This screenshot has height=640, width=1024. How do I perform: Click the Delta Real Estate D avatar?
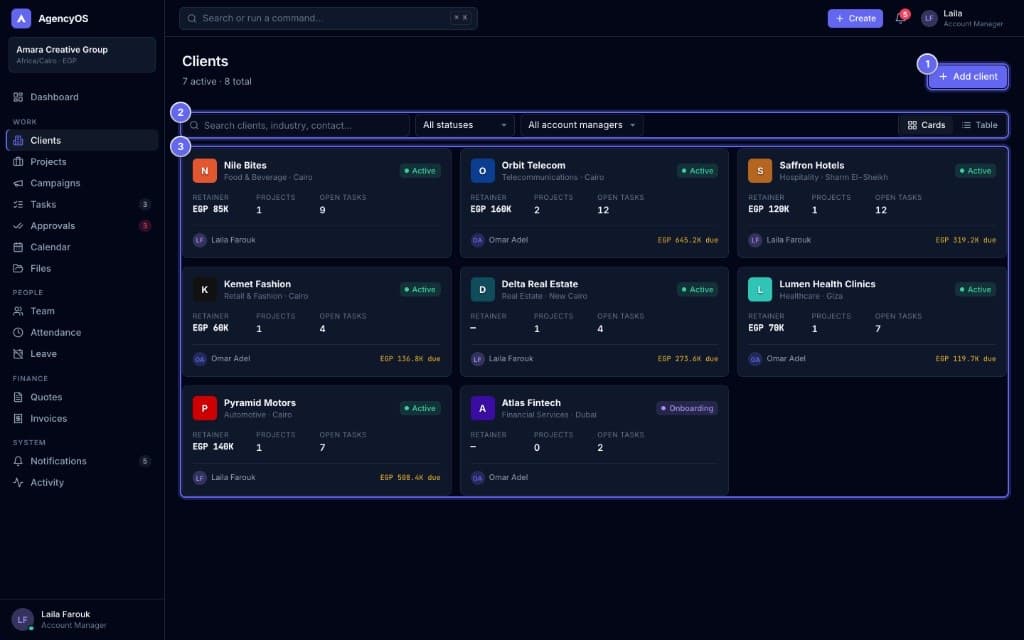point(483,290)
